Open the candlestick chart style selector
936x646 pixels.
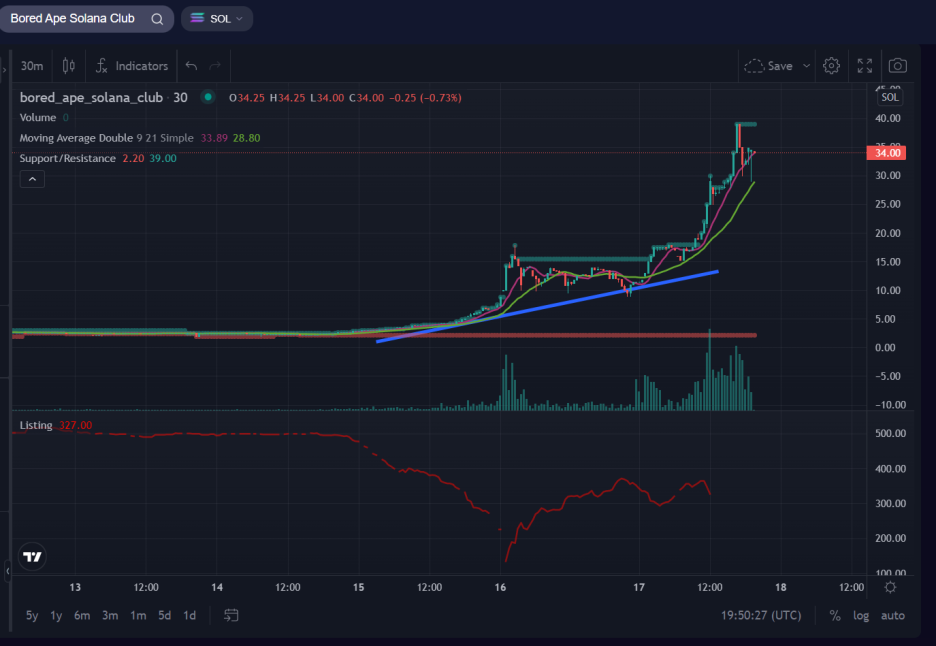69,66
